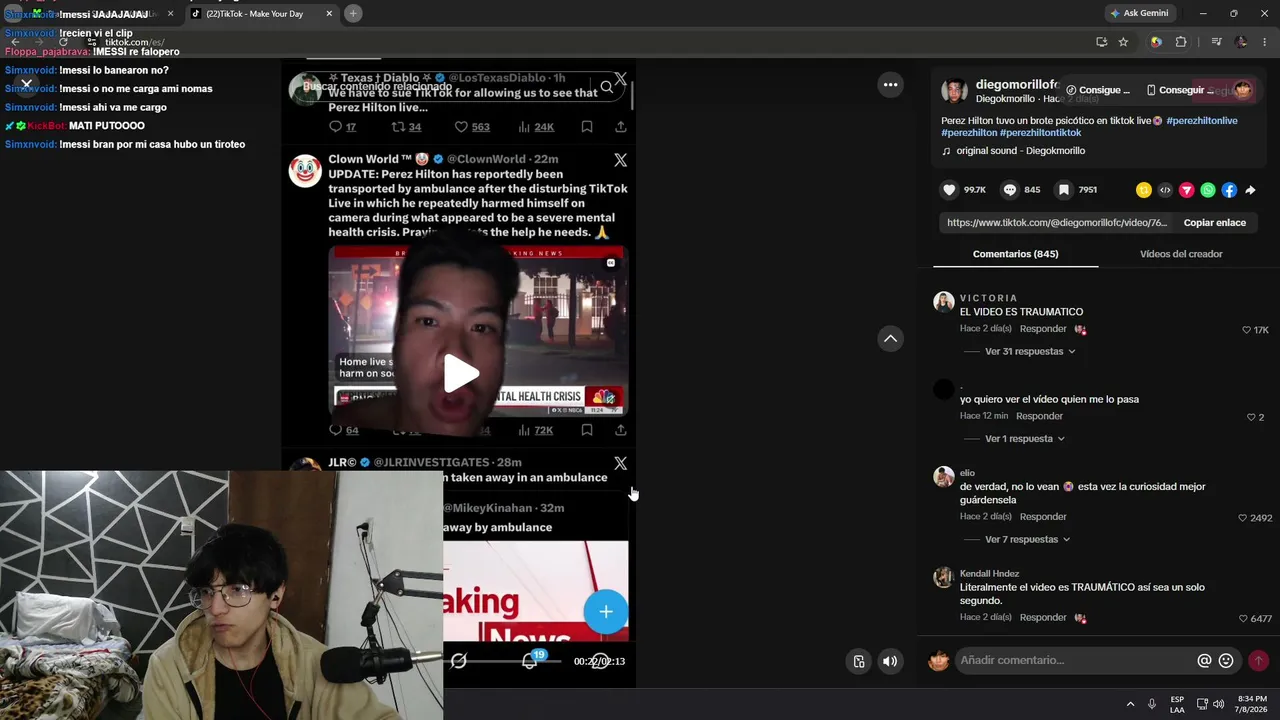Click the microphone icon in the system tray
1280x720 pixels.
coord(1152,704)
